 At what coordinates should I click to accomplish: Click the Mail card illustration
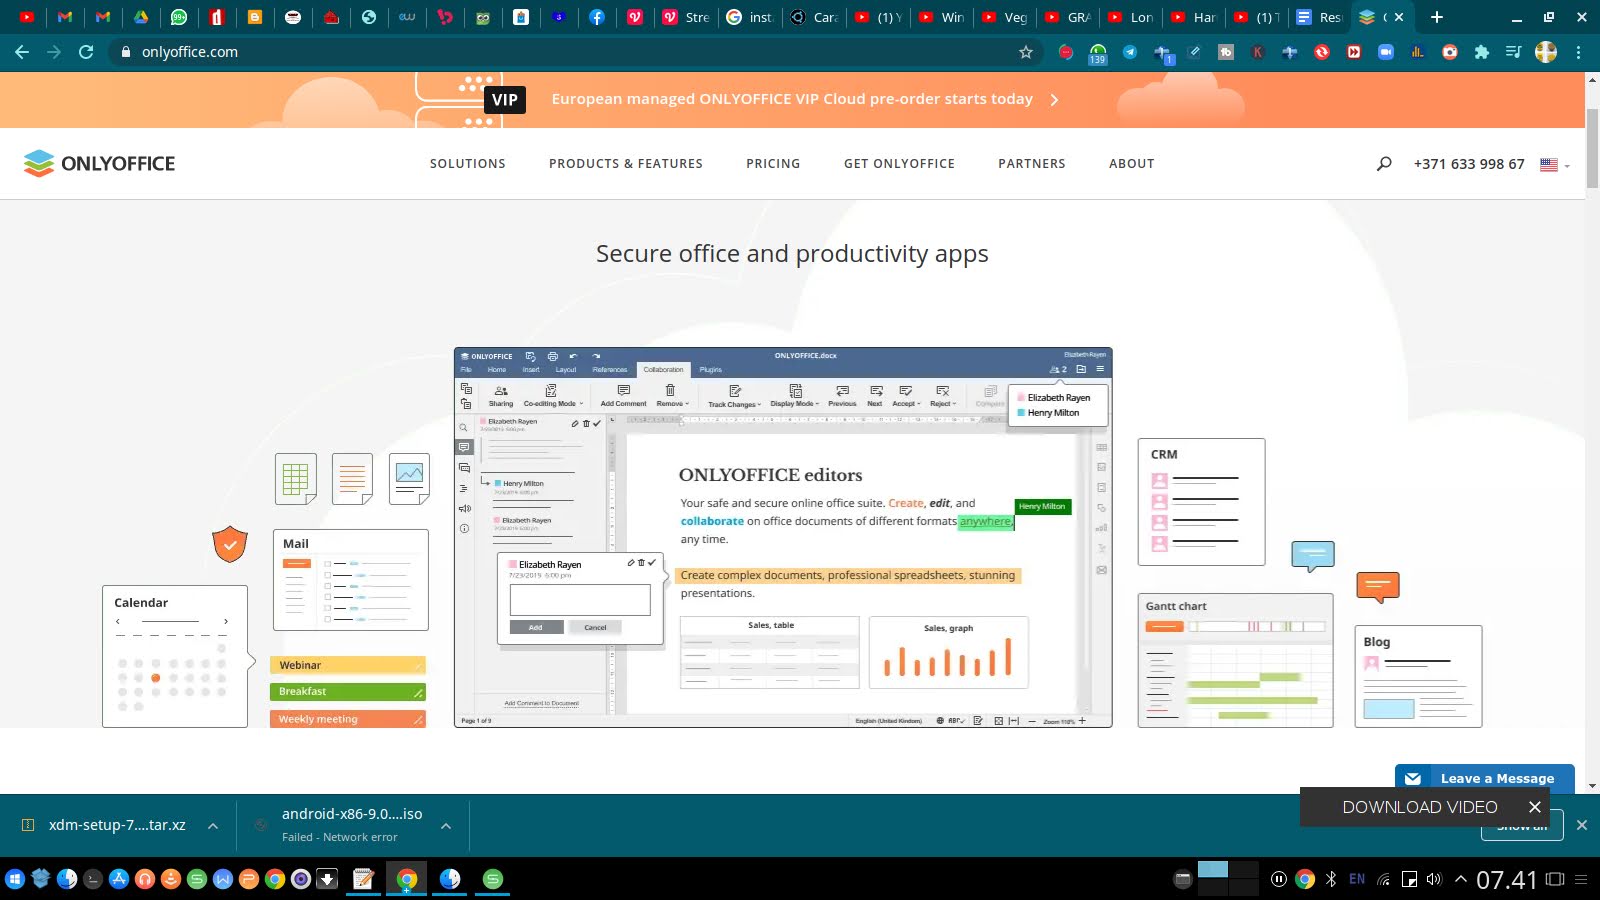coord(351,580)
